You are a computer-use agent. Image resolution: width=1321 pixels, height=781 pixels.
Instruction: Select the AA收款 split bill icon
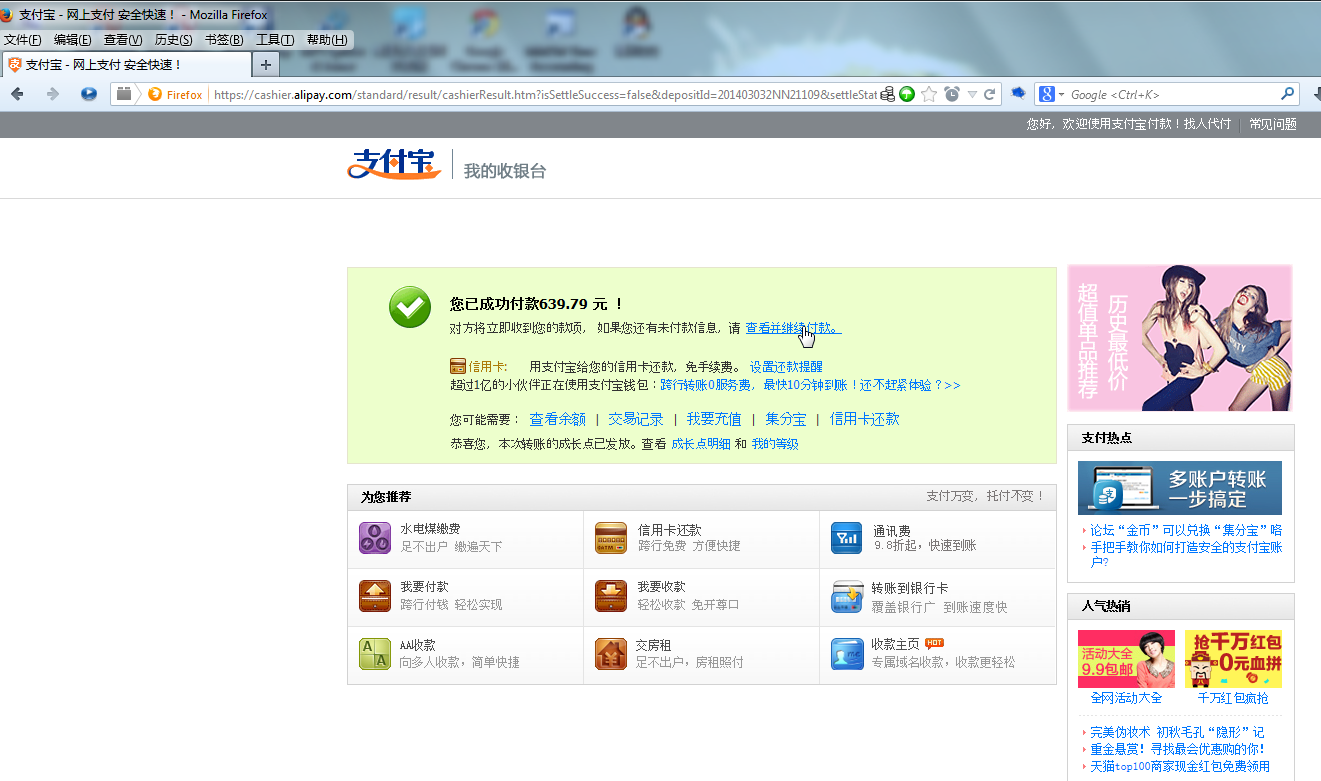[375, 654]
